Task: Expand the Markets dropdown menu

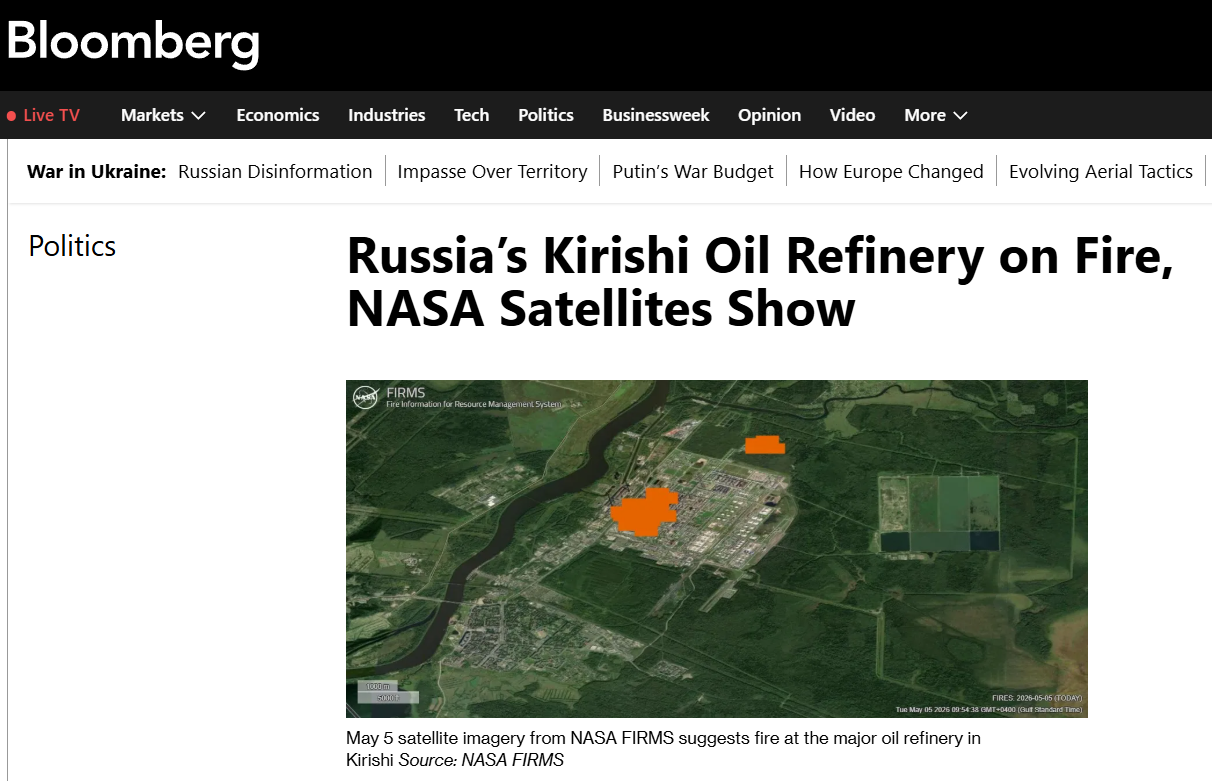Action: 163,115
